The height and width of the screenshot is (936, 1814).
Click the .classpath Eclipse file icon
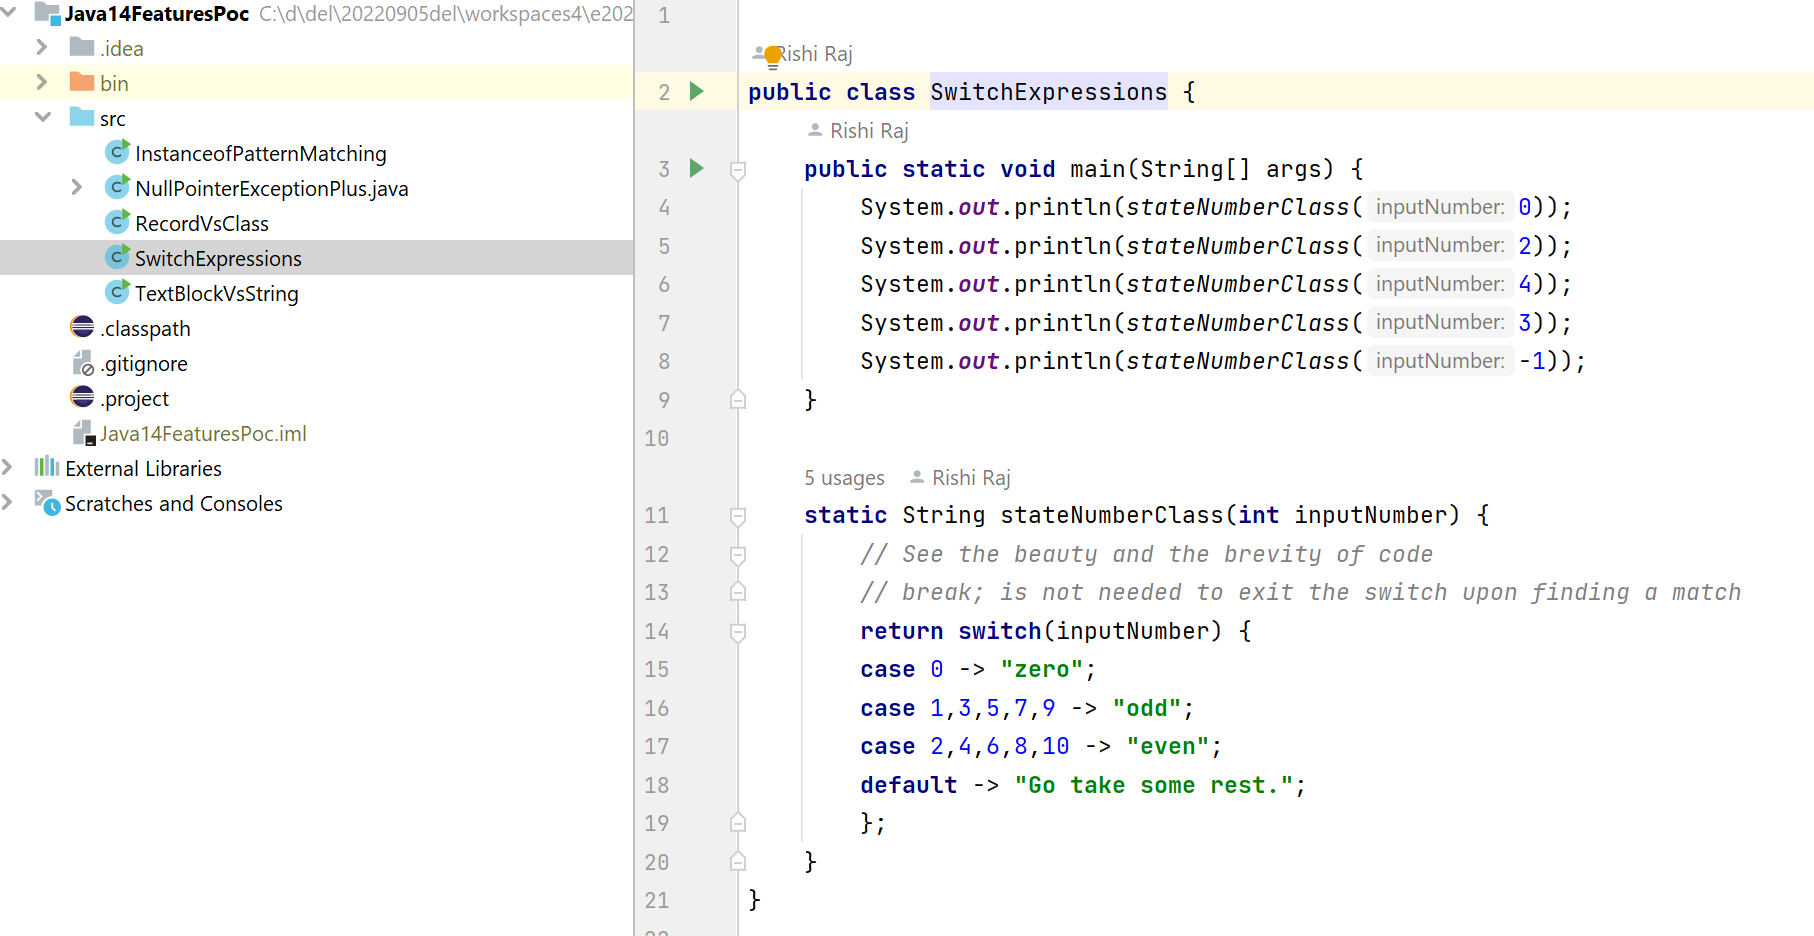[82, 328]
